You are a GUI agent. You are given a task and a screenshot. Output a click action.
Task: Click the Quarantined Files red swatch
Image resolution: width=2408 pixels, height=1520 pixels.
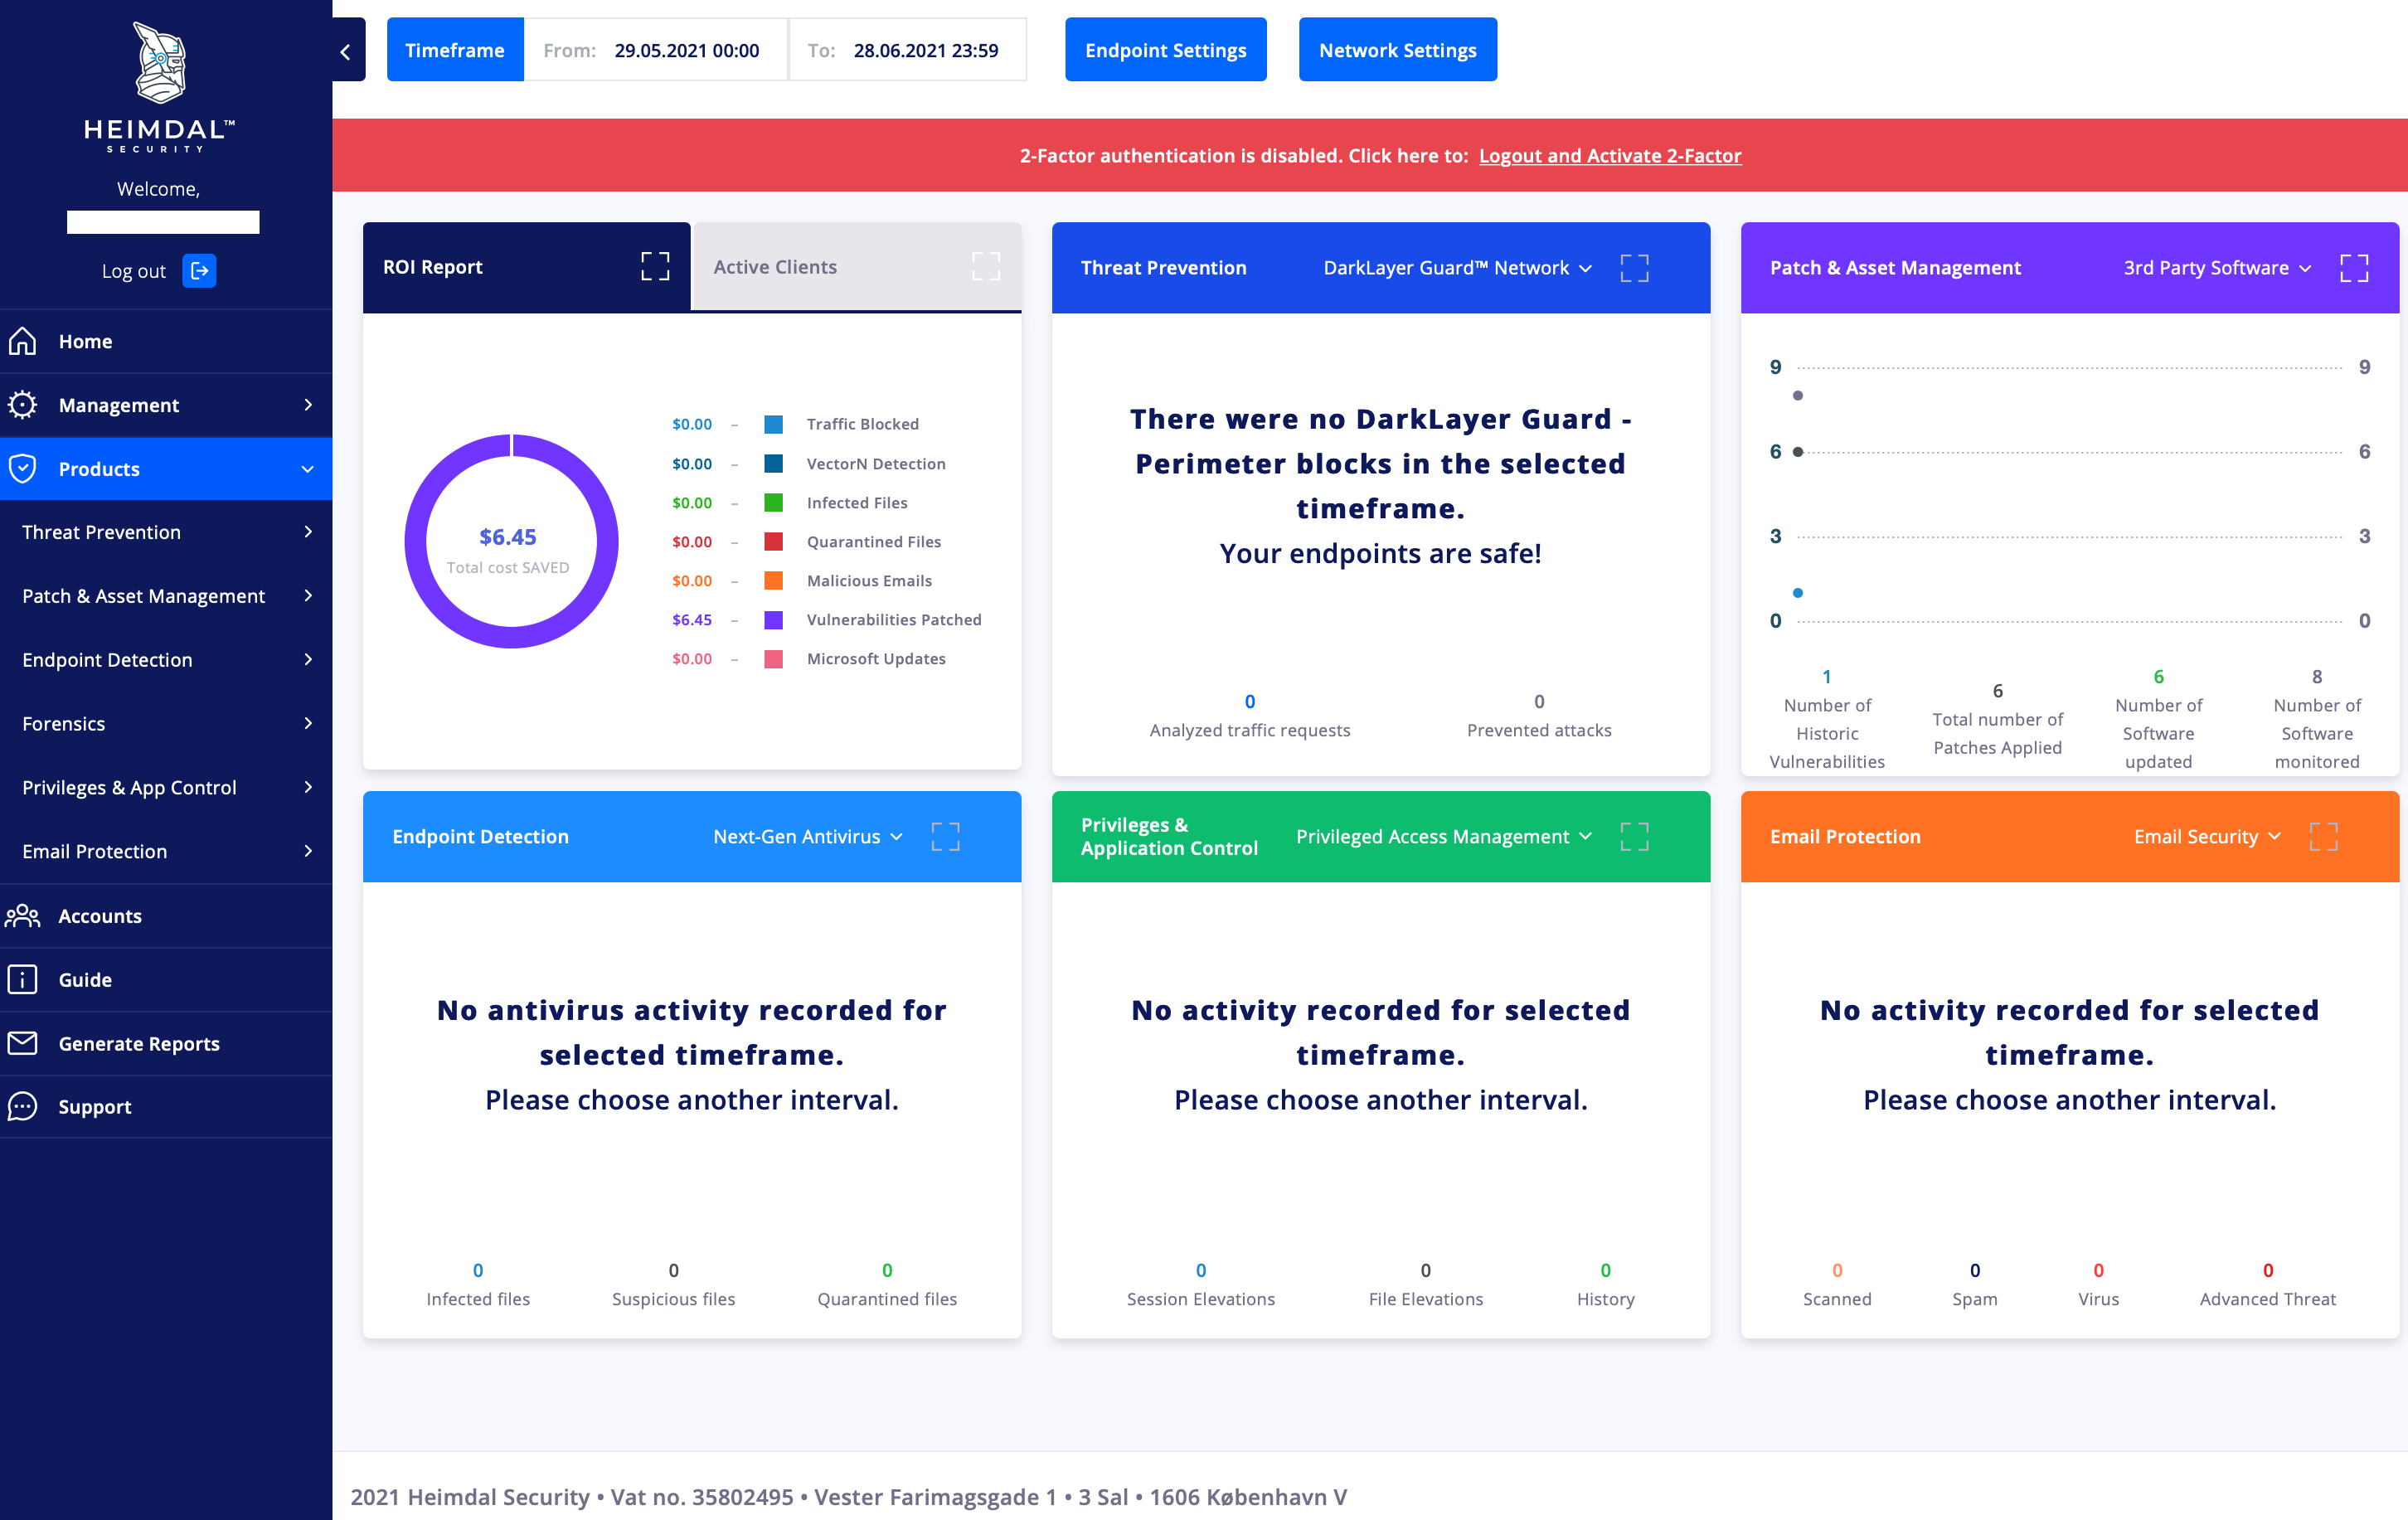pos(773,542)
